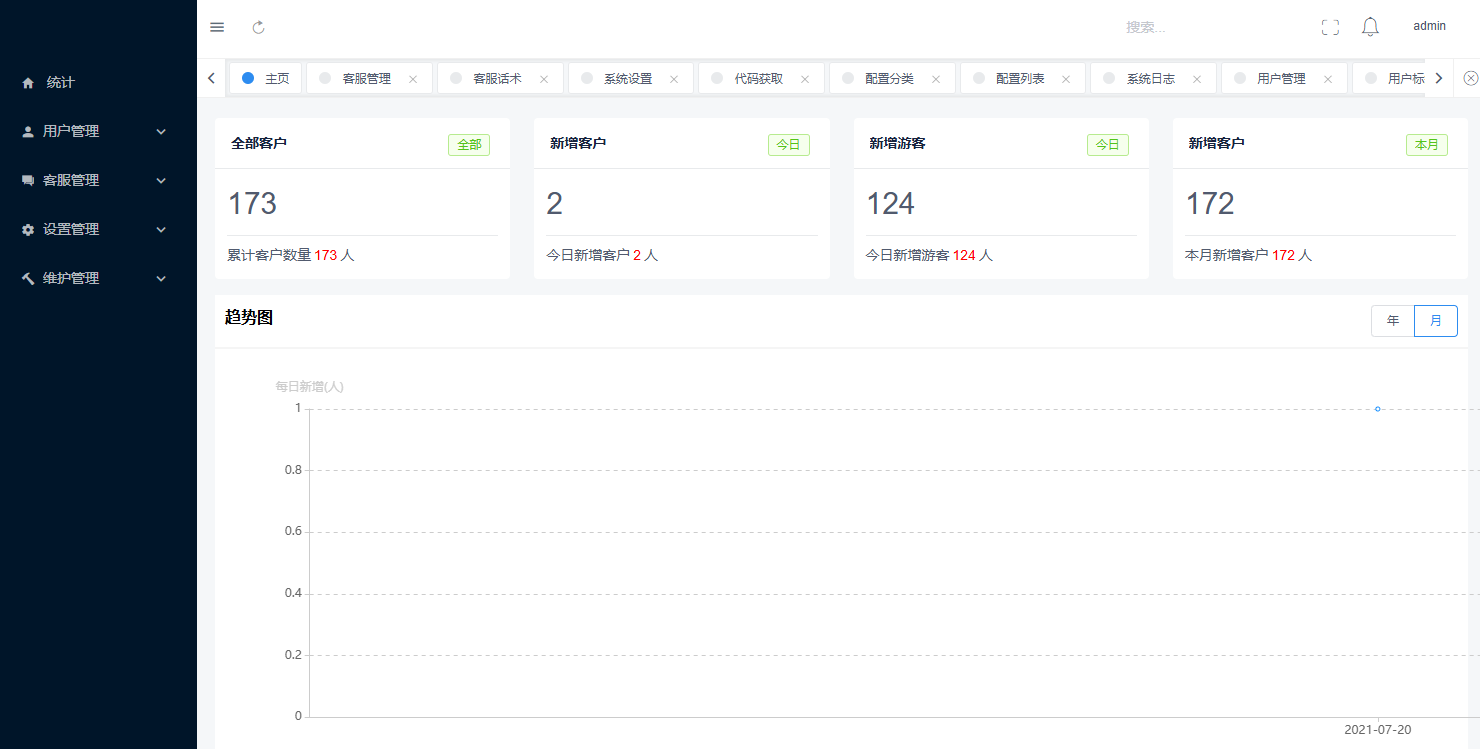This screenshot has width=1480, height=749.
Task: Click the 统计 home icon in sidebar
Action: [x=28, y=83]
